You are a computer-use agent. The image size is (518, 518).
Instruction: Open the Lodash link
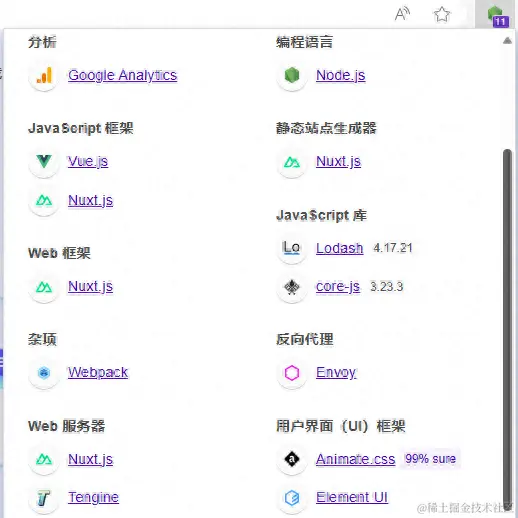coord(339,248)
